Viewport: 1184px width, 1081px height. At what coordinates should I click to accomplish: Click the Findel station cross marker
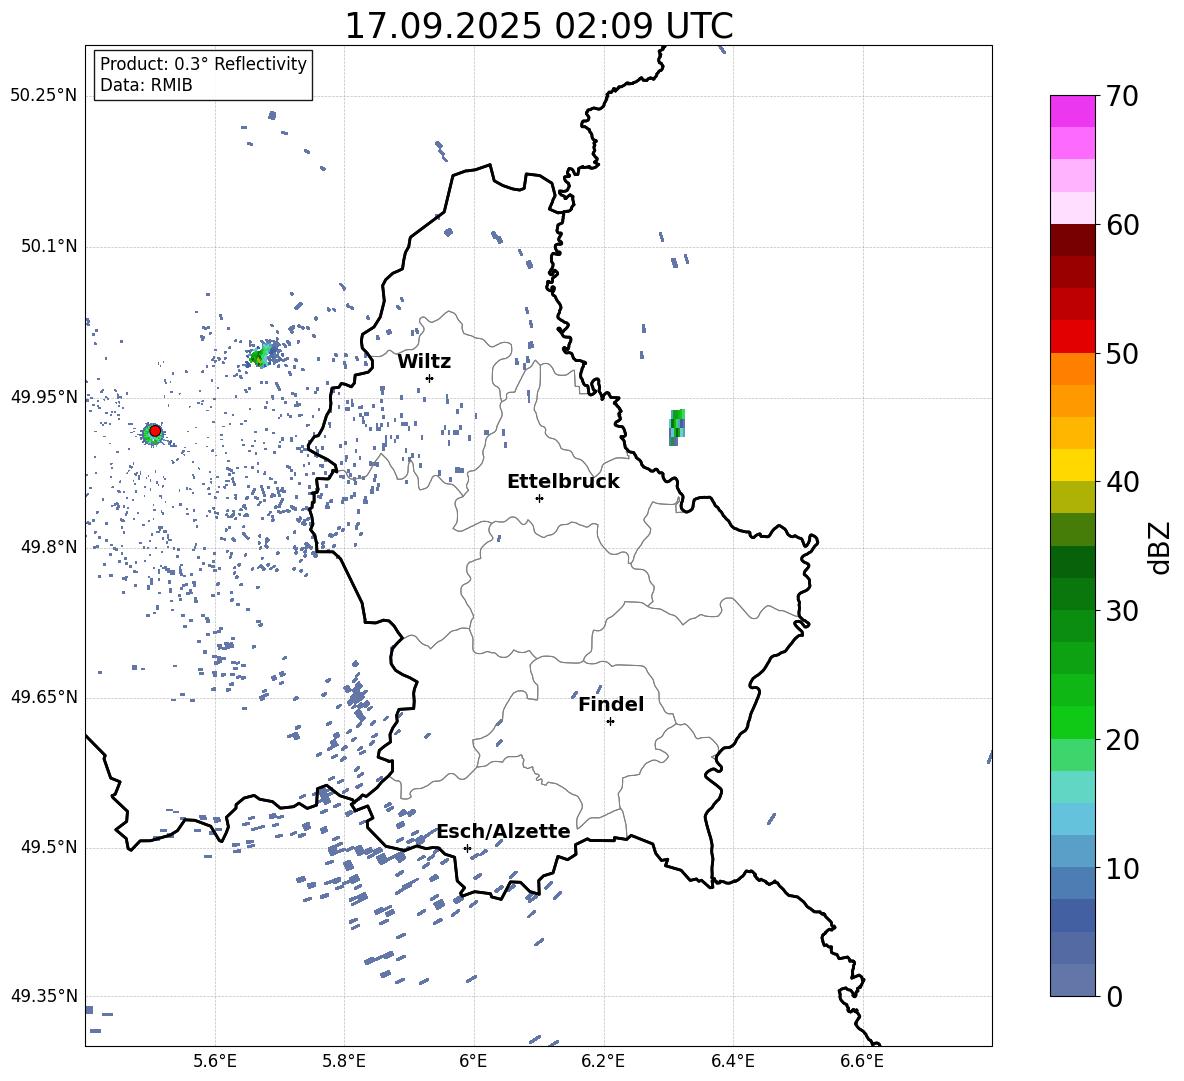click(x=610, y=722)
